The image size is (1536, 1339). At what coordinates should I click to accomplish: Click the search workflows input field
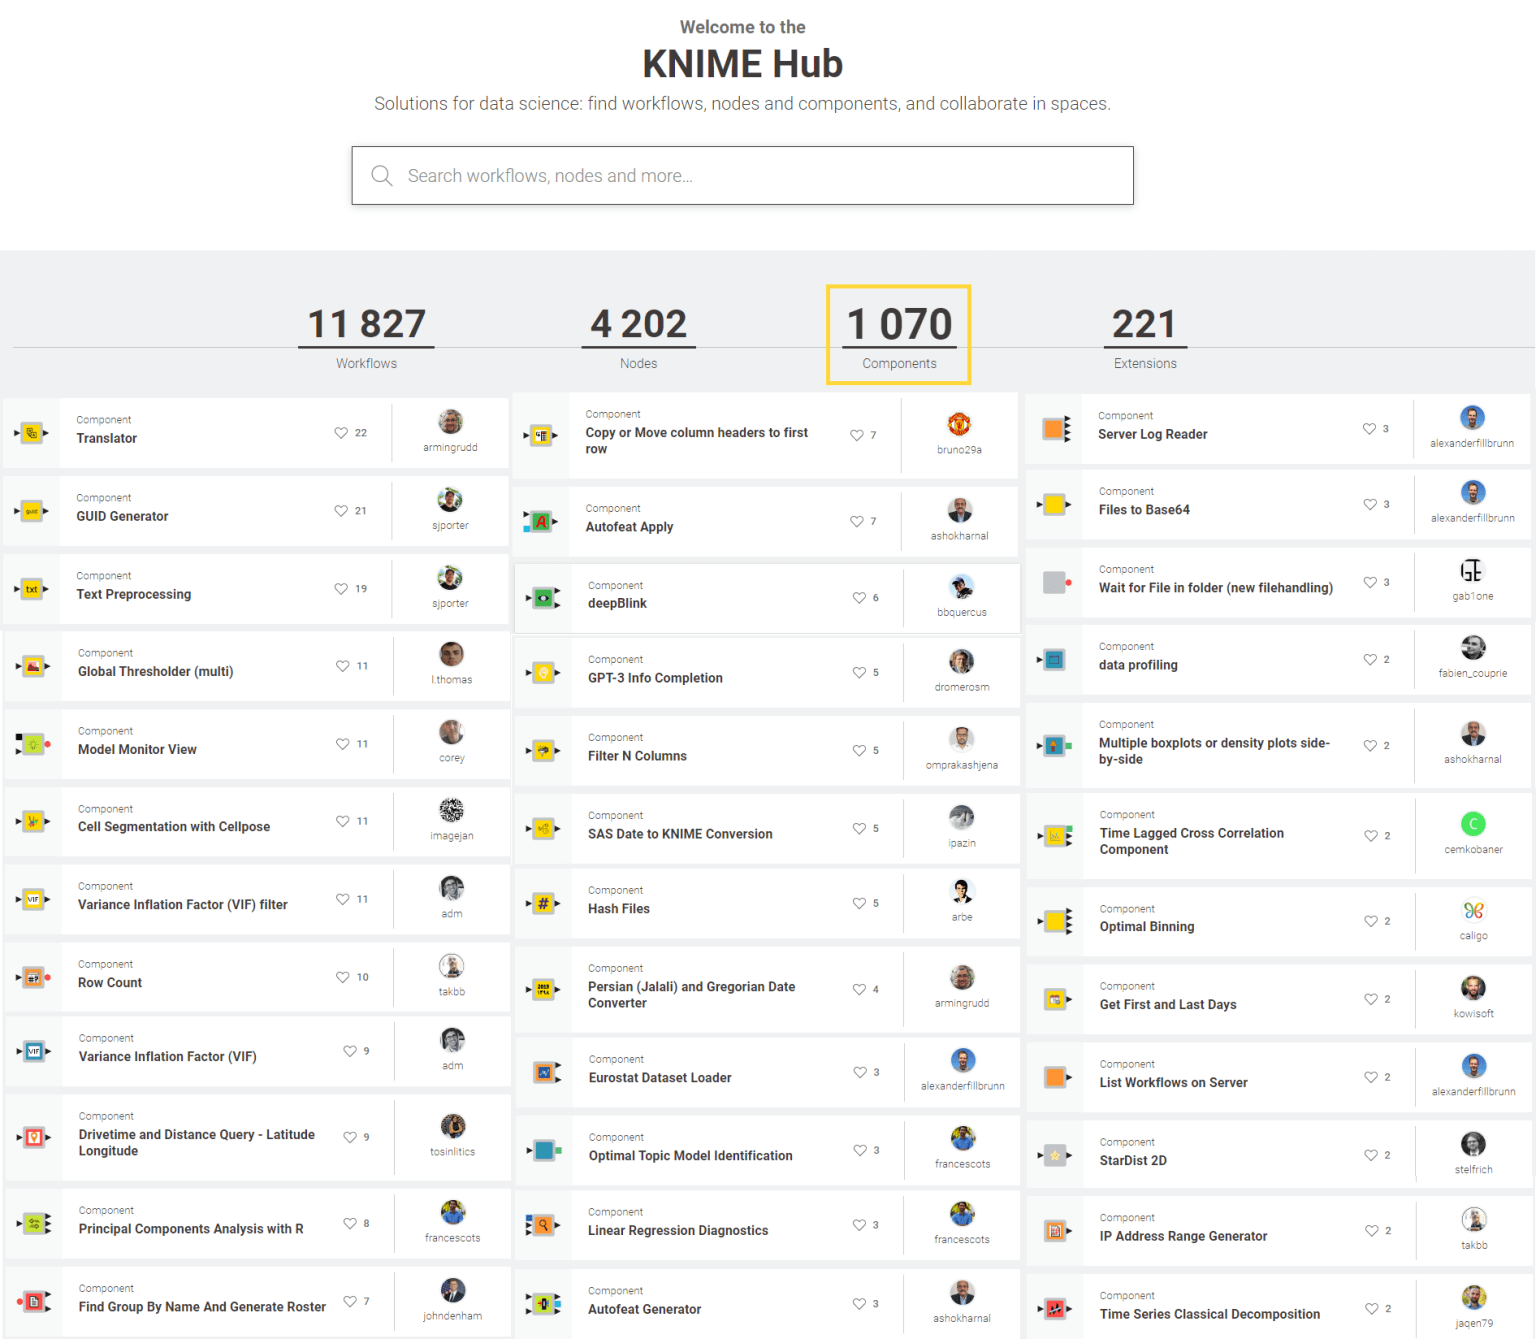tap(742, 175)
